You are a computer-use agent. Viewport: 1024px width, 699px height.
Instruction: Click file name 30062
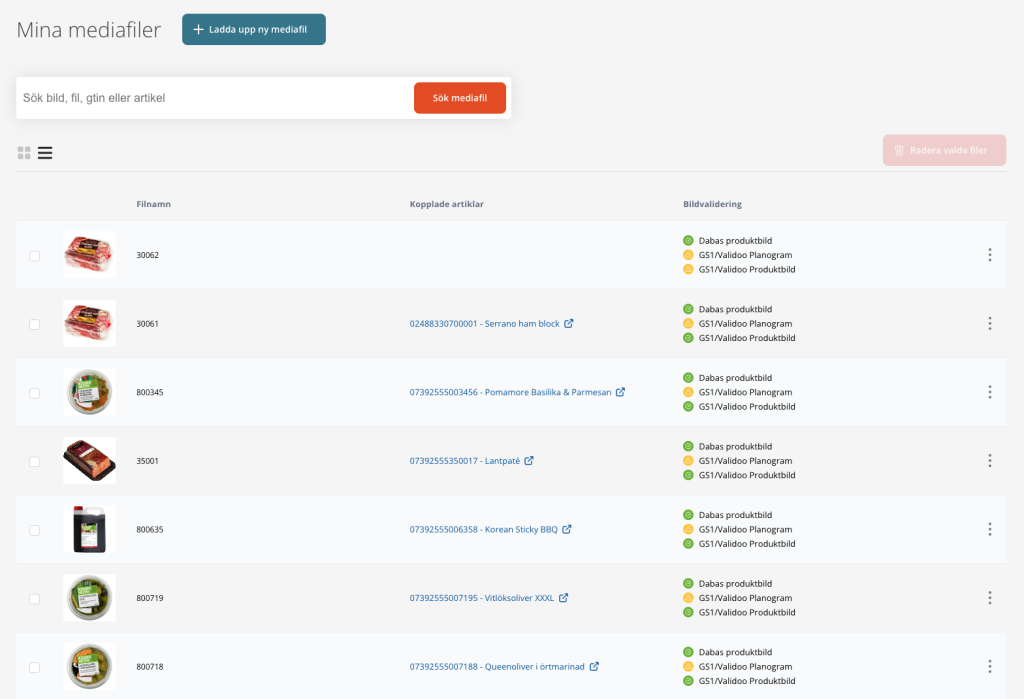[148, 255]
